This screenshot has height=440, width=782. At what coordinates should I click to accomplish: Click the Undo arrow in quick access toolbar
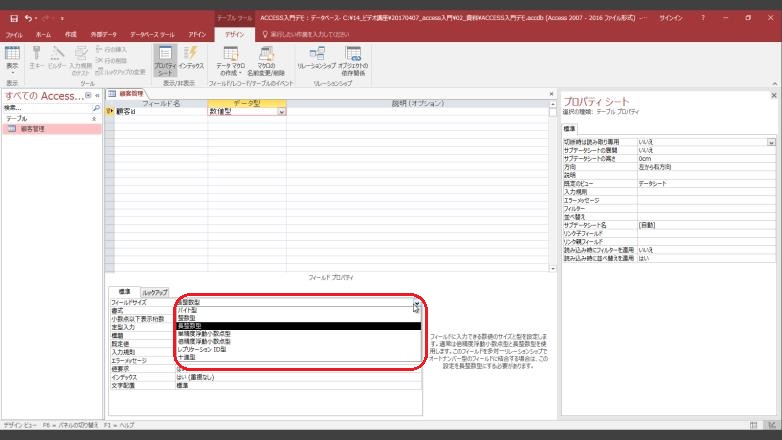(x=28, y=18)
